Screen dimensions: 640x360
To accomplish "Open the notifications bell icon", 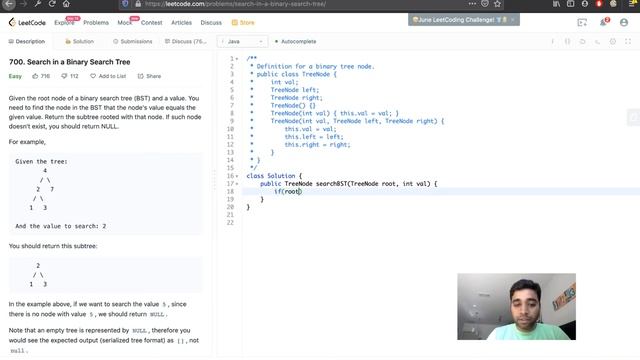I will point(603,22).
